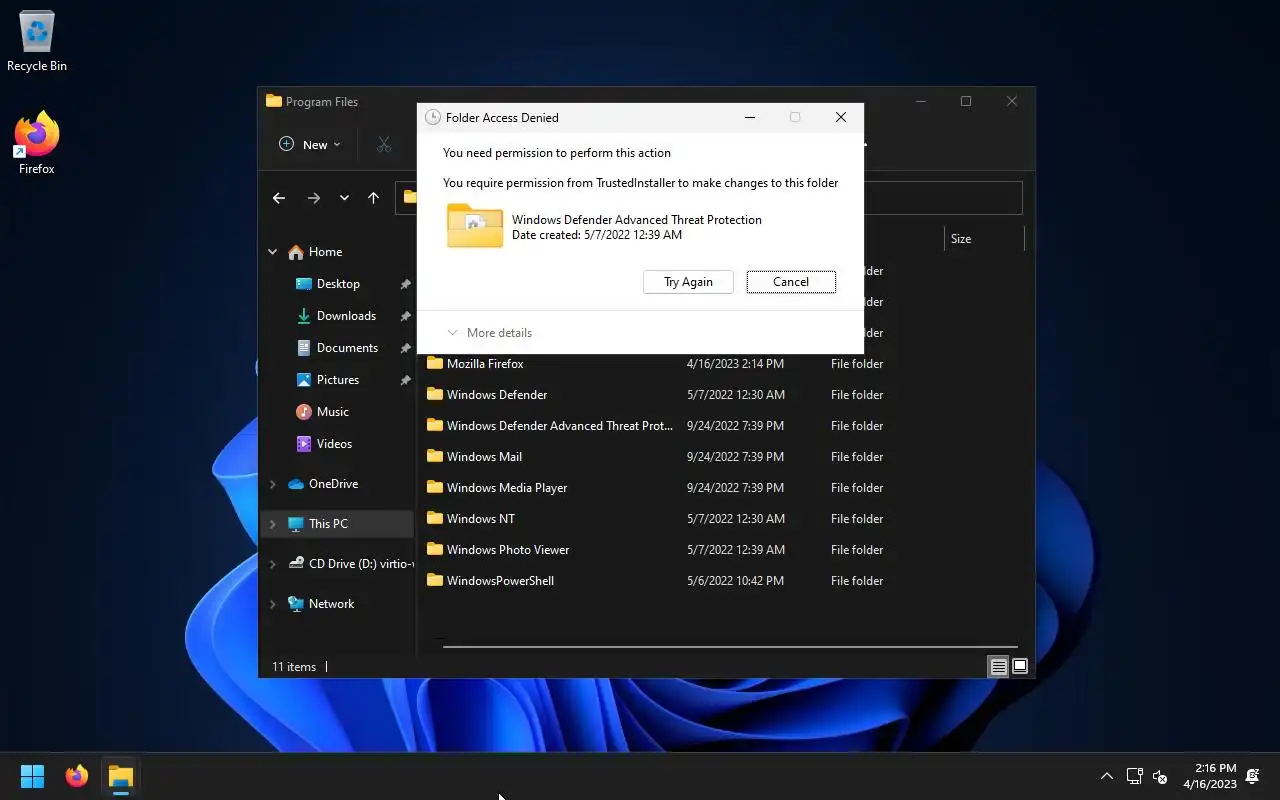This screenshot has width=1280, height=800.
Task: Open Documents in the sidebar
Action: 347,348
